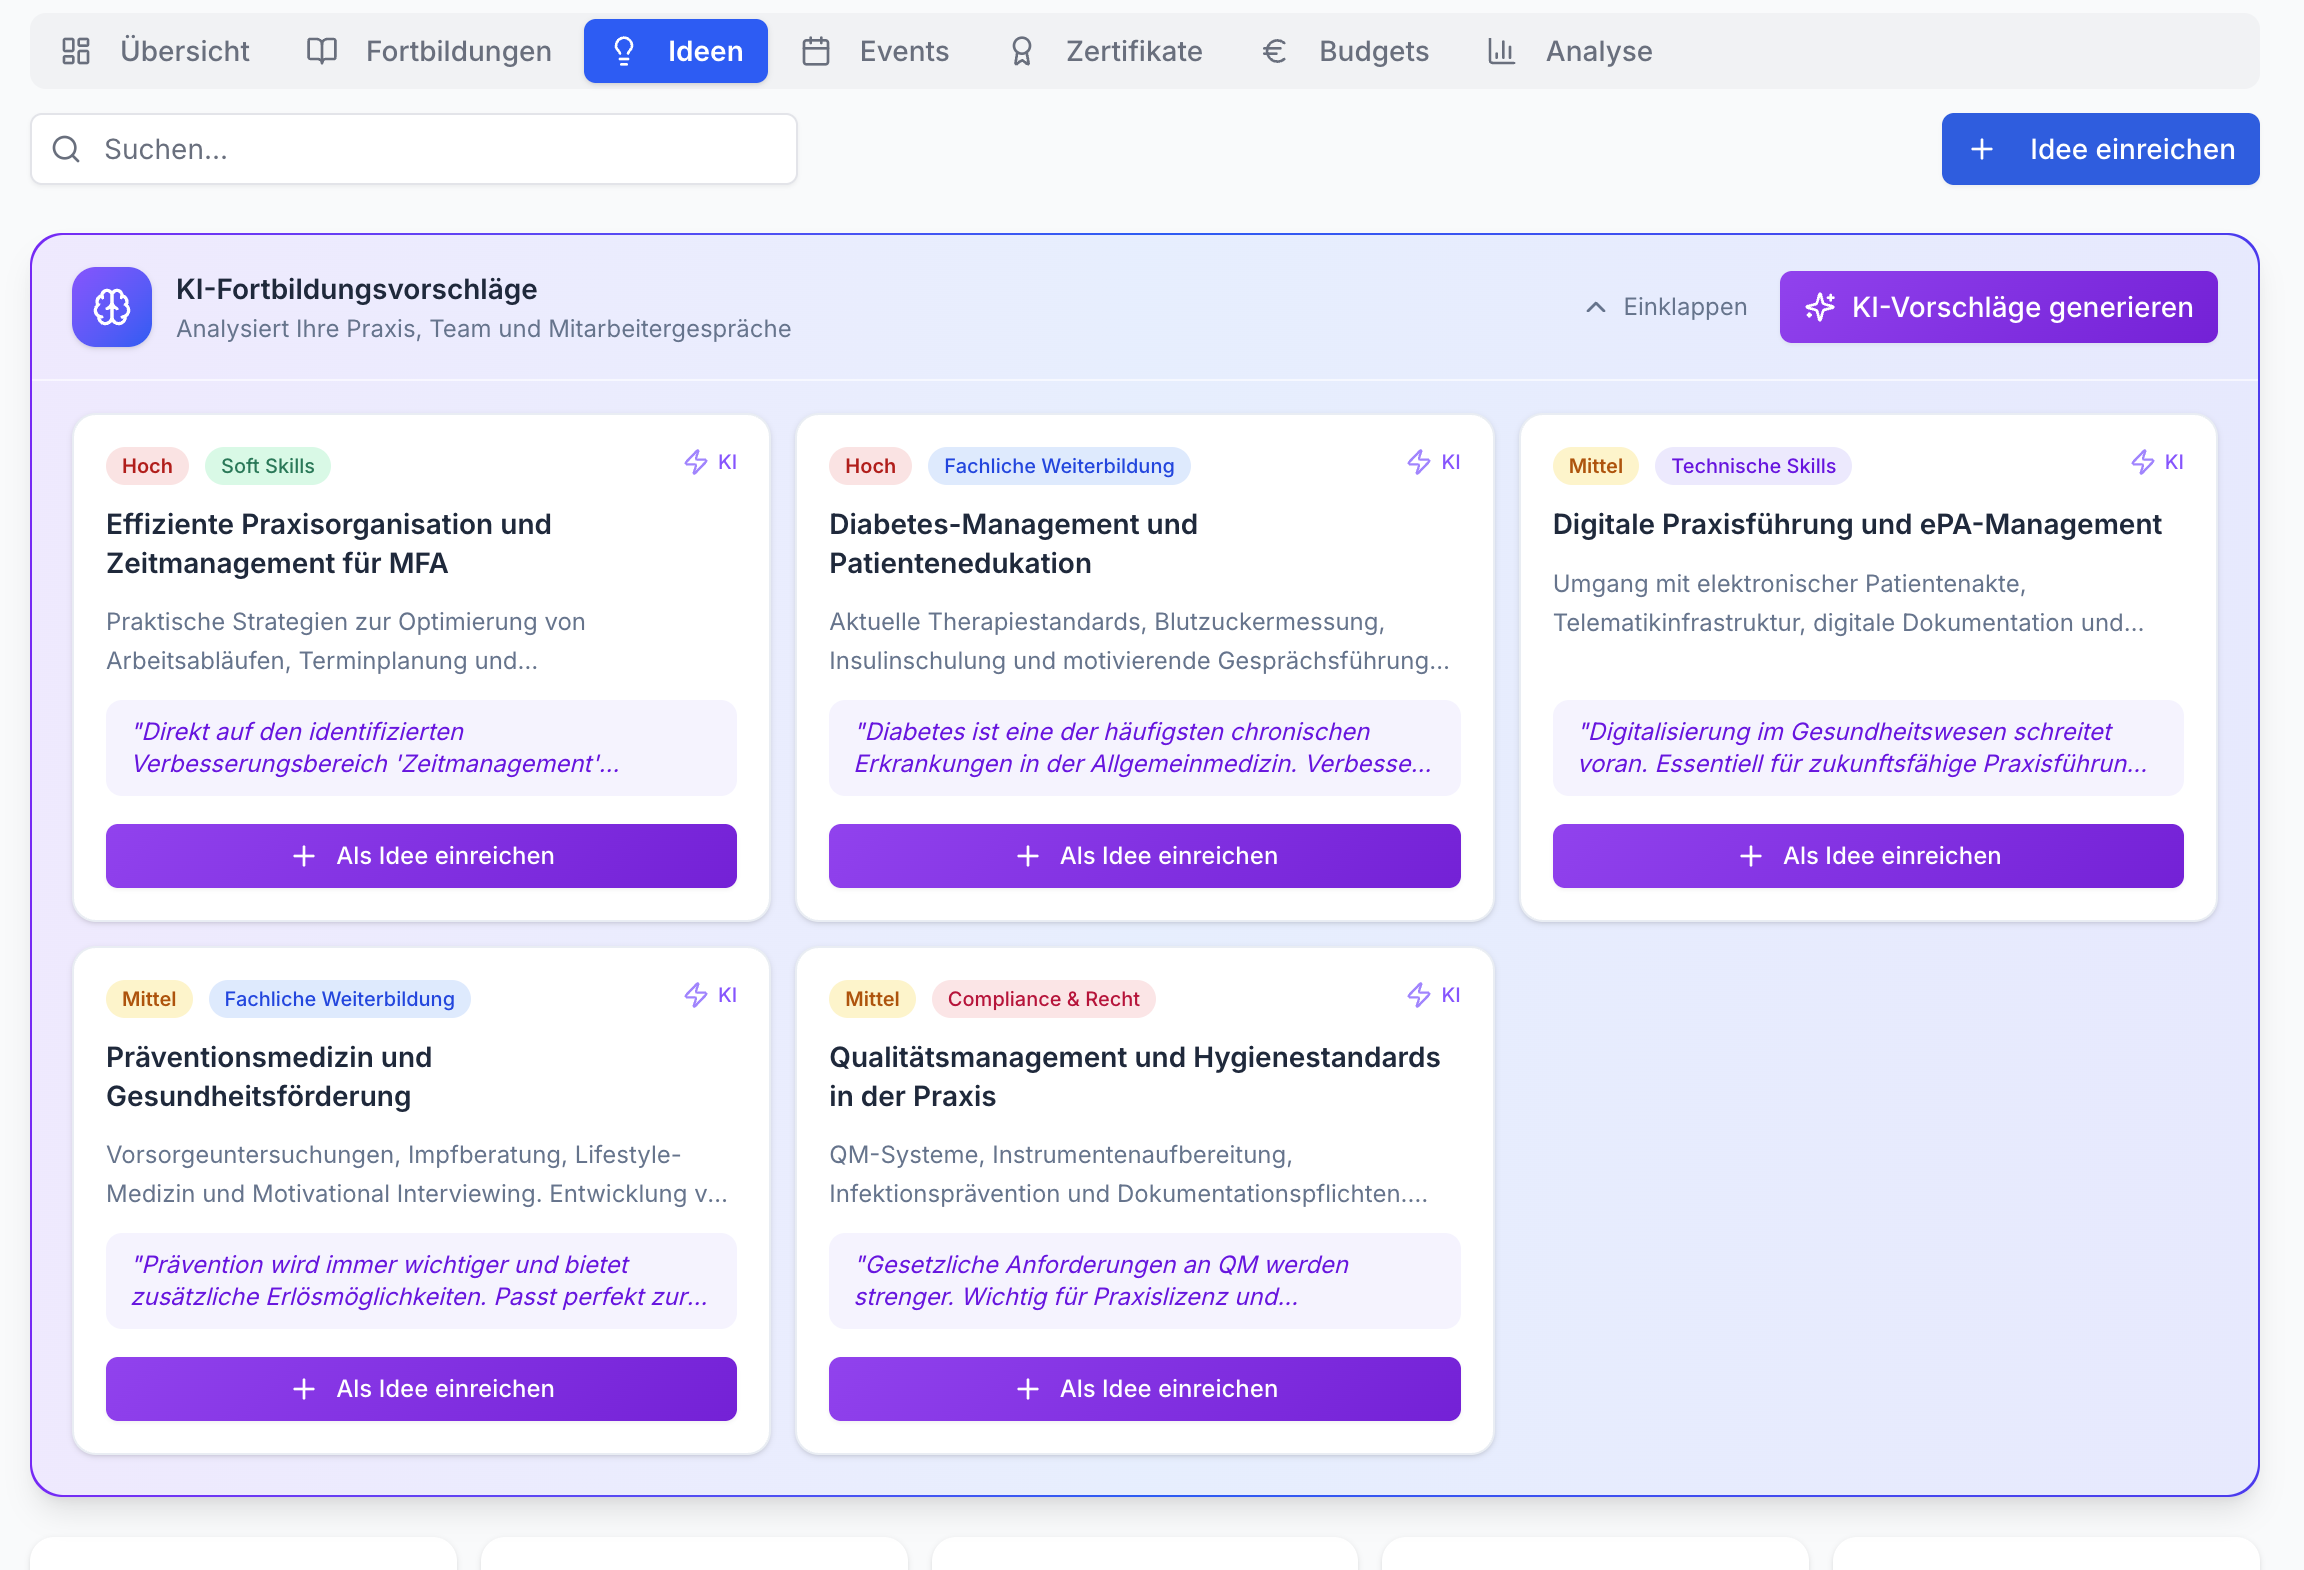The height and width of the screenshot is (1570, 2304).
Task: Focus the Suchen search field
Action: pyautogui.click(x=414, y=149)
